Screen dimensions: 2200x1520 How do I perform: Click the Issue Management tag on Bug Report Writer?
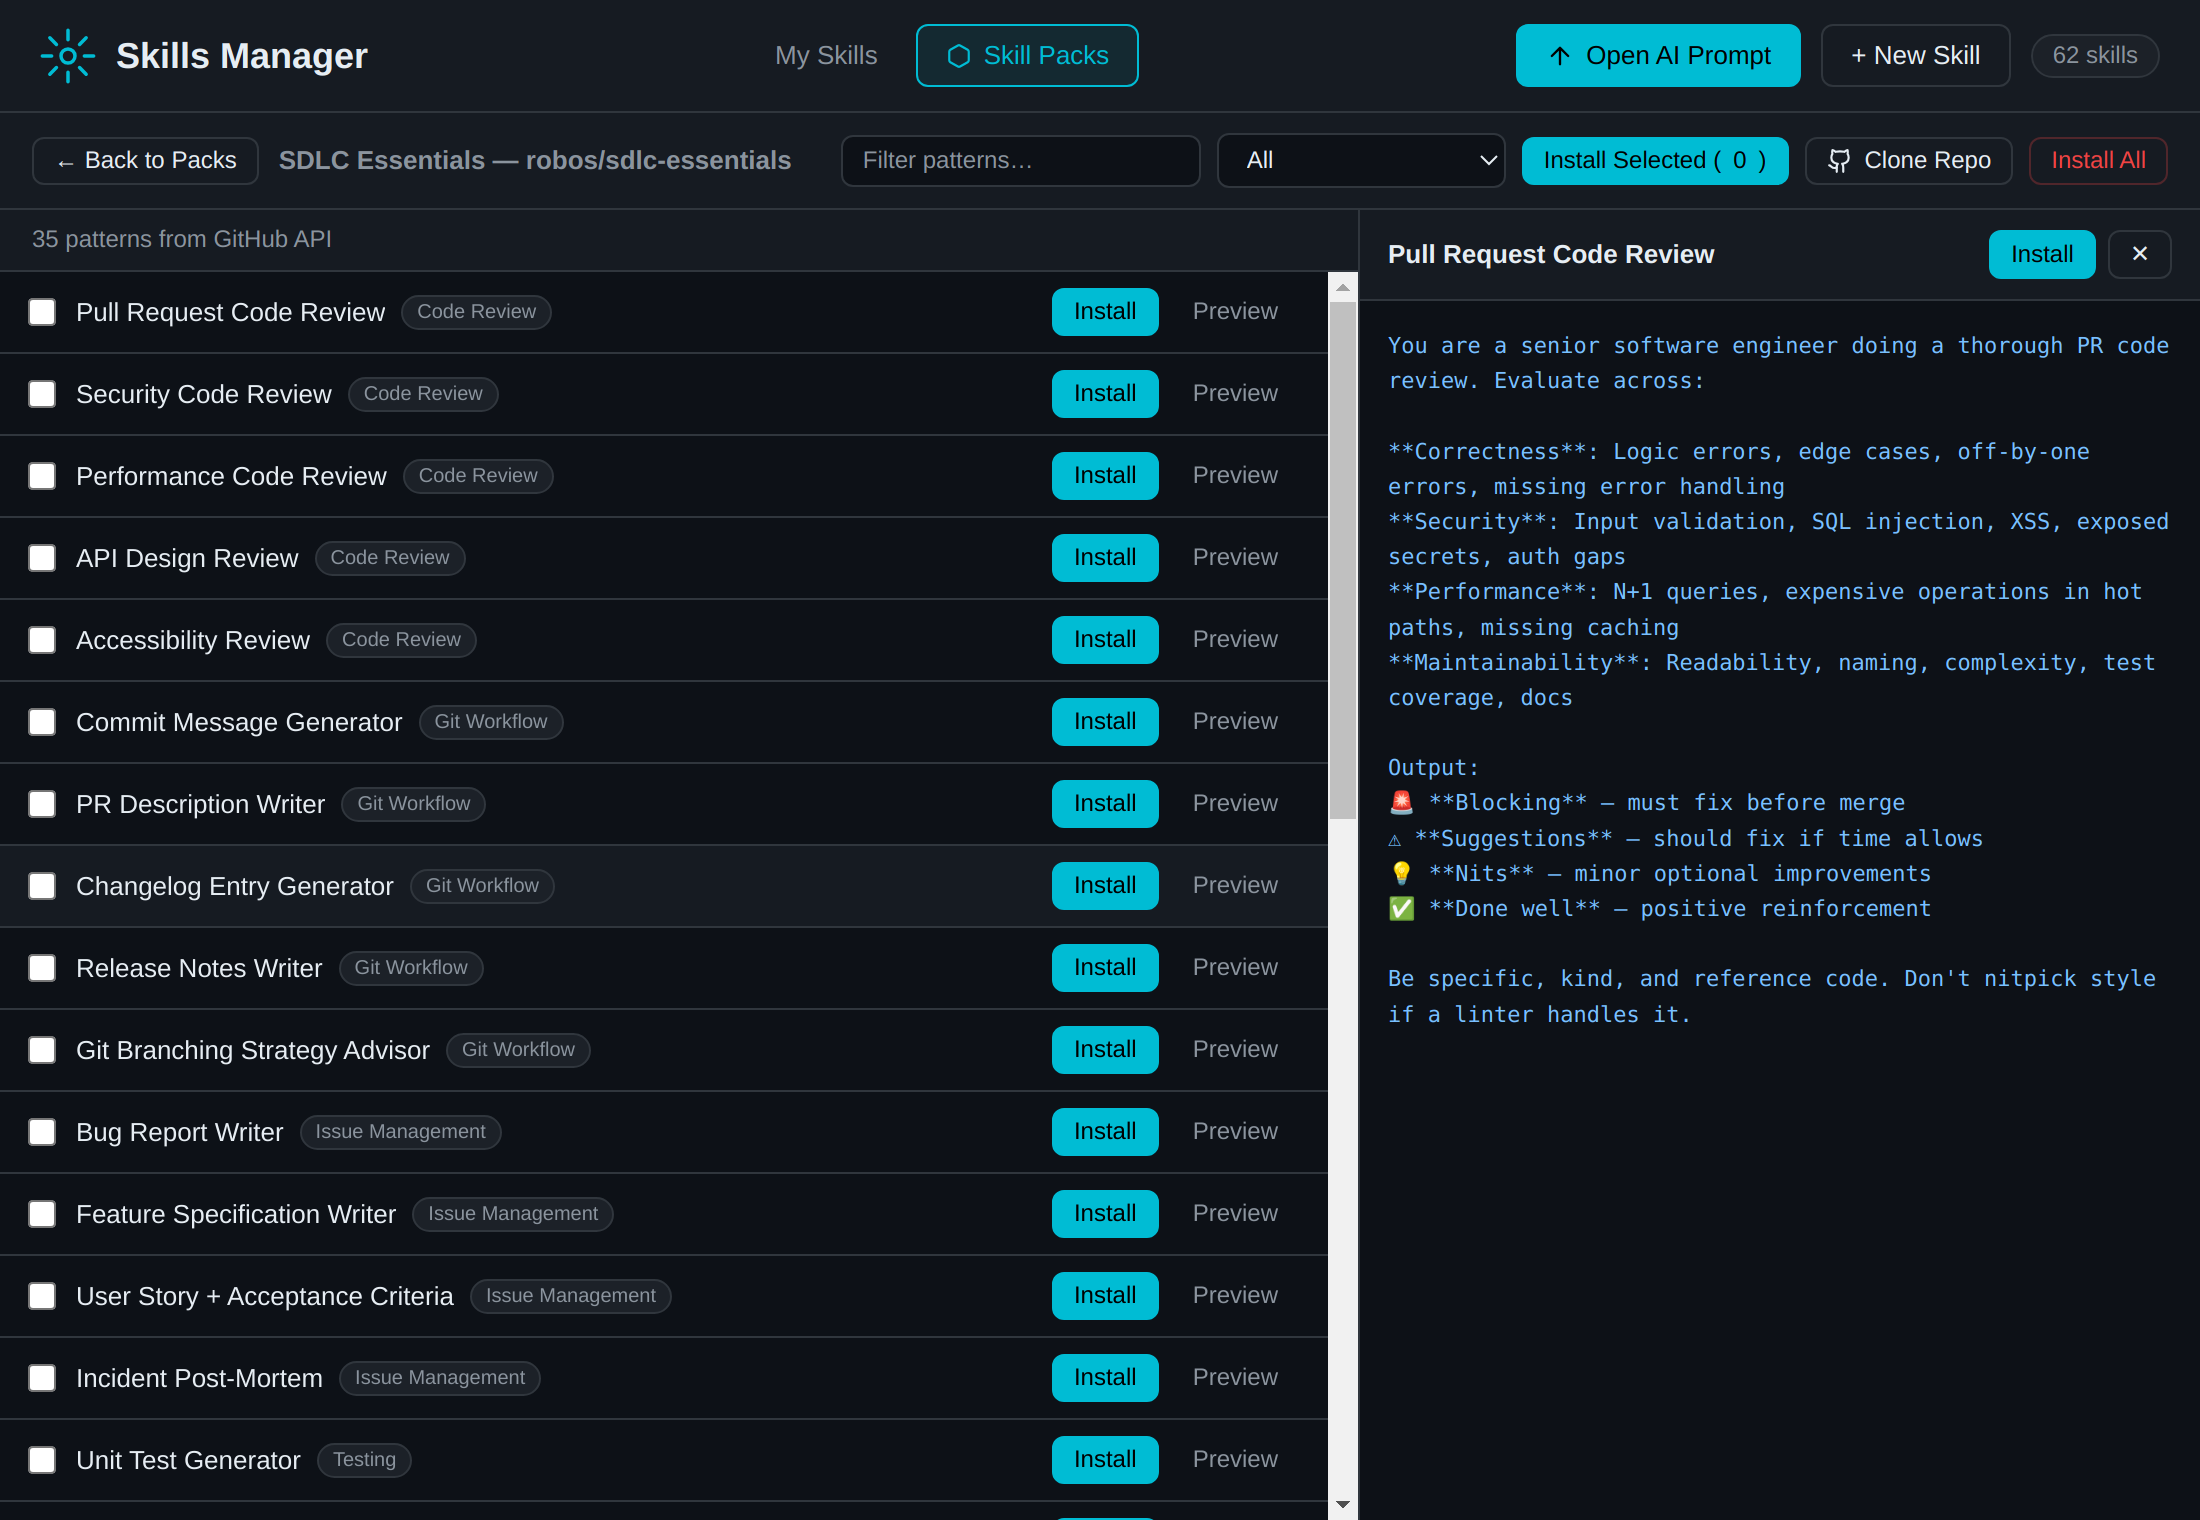click(x=400, y=1132)
